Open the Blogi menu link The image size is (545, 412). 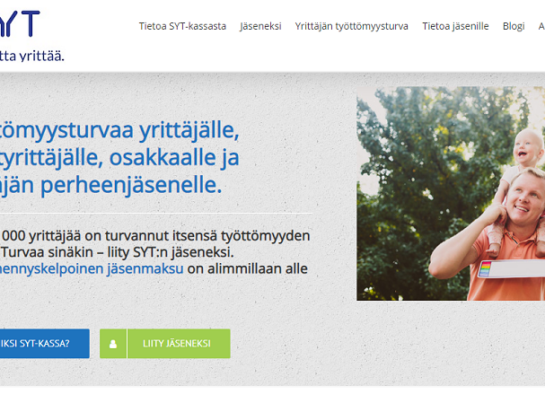[x=513, y=26]
